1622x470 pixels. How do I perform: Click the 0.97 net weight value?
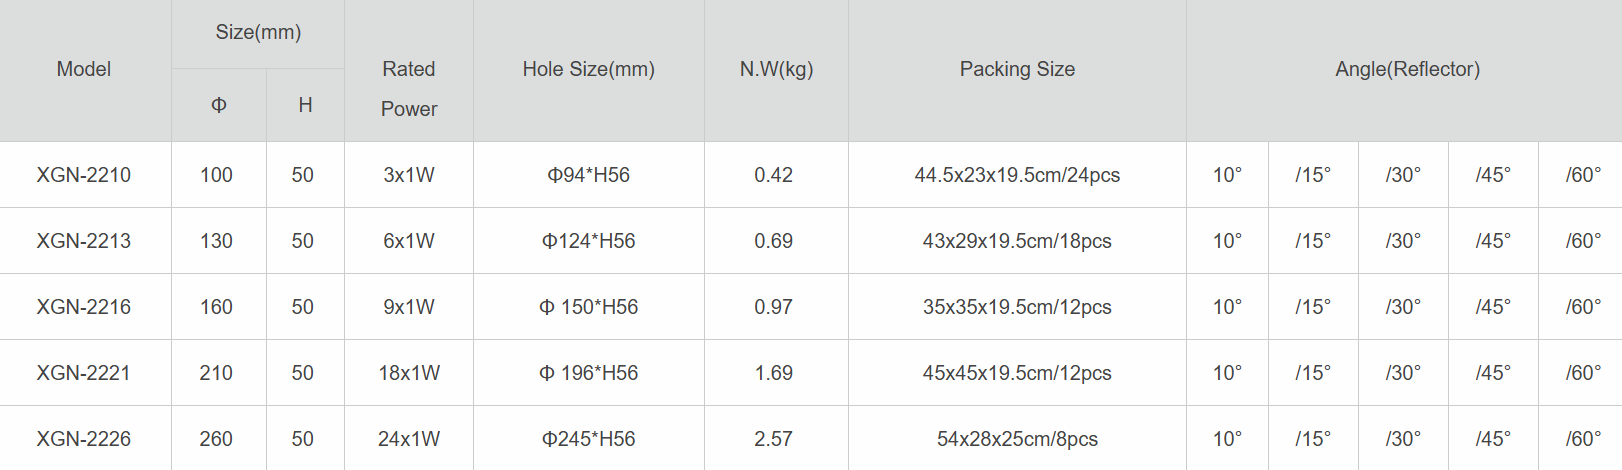coord(774,307)
